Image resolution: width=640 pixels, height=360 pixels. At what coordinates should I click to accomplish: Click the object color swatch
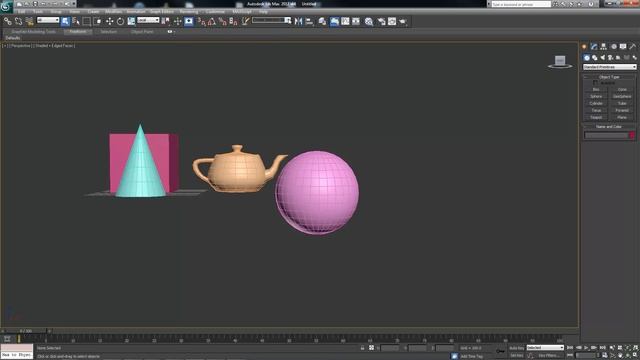click(632, 135)
